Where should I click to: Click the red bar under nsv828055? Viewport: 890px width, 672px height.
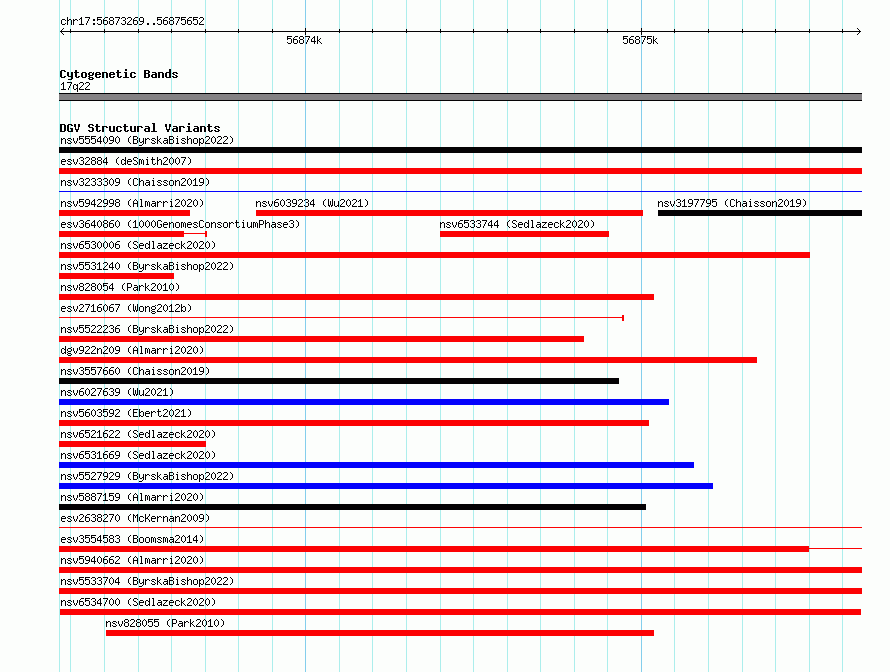pos(380,633)
